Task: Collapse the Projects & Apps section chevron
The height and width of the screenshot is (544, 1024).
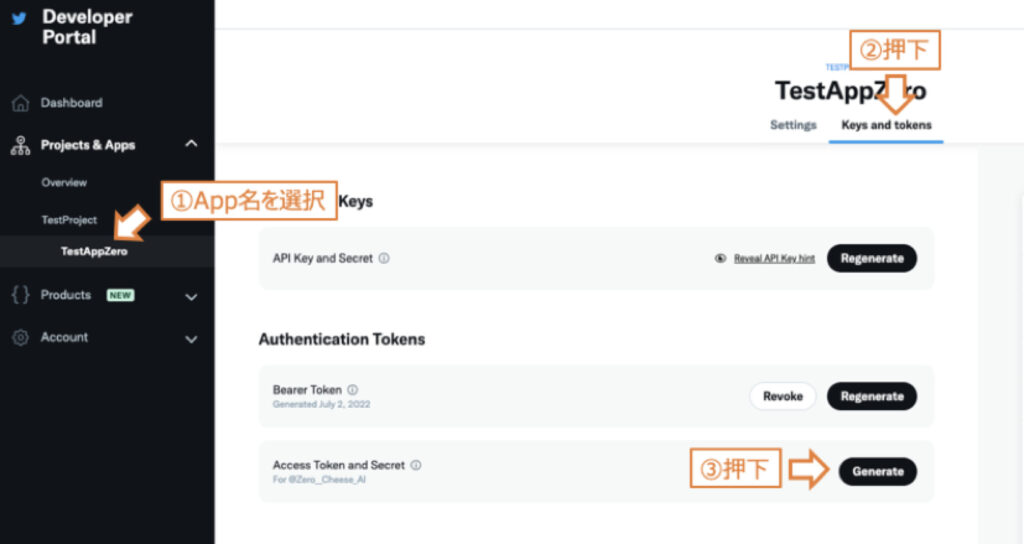Action: tap(191, 144)
